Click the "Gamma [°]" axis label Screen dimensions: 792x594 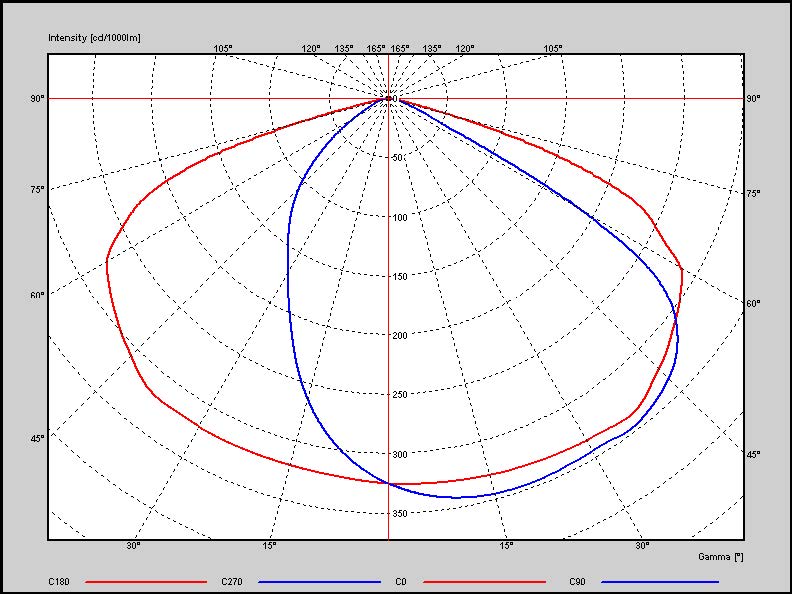[721, 557]
